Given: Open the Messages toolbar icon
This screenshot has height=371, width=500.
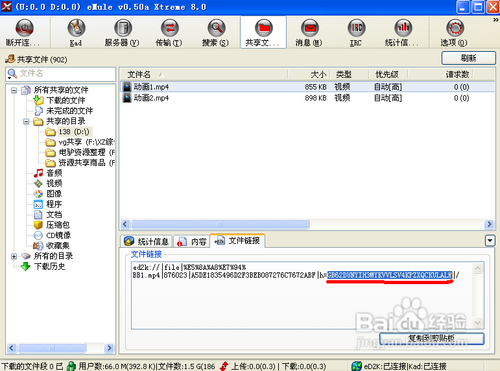Looking at the screenshot, I should click(x=310, y=28).
